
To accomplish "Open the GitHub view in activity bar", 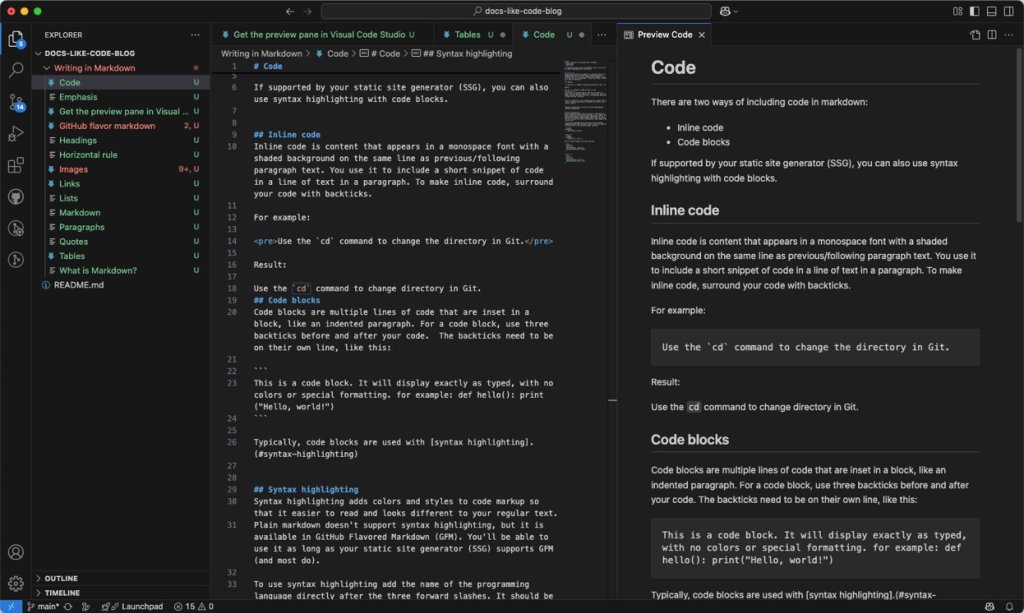I will 16,196.
